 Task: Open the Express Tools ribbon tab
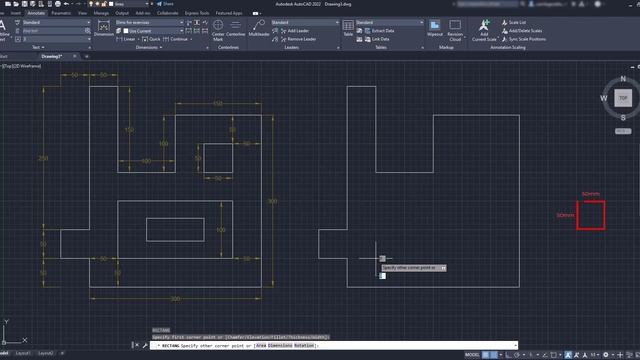pyautogui.click(x=197, y=13)
